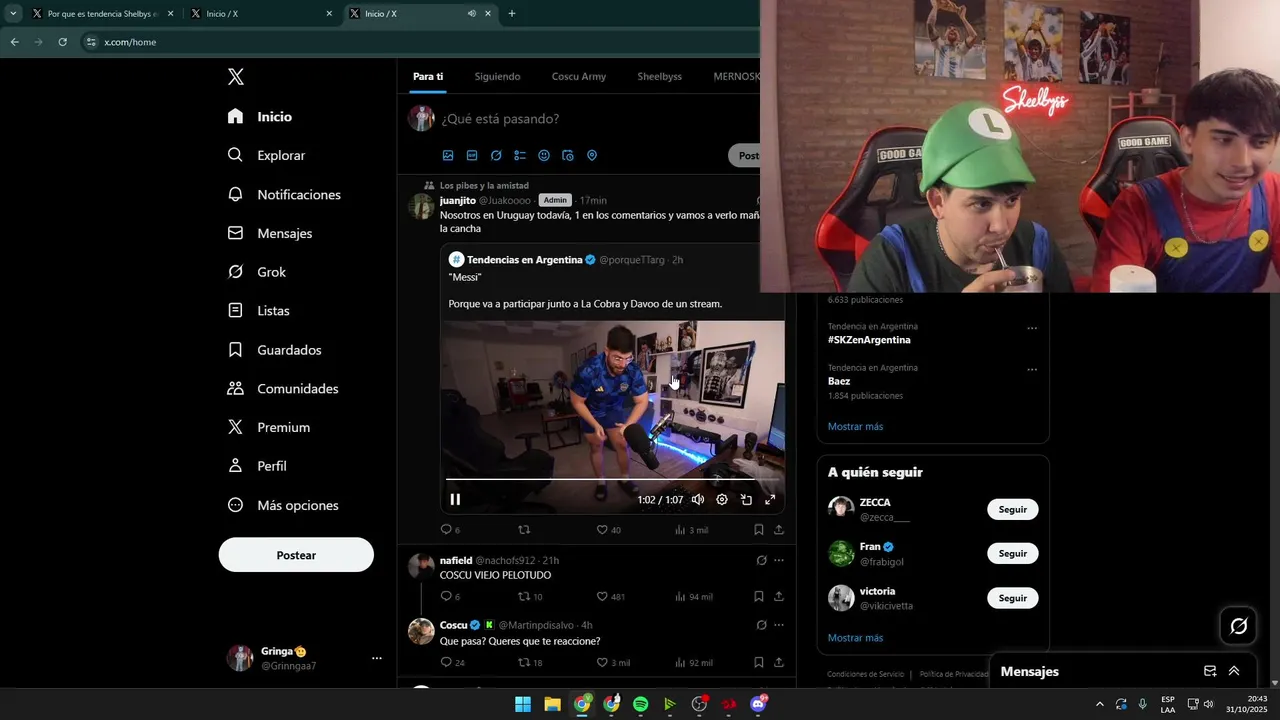Screen dimensions: 1280x720
Task: Switch to 'Por que es tendencia Shelbys' browser tab
Action: coord(102,14)
